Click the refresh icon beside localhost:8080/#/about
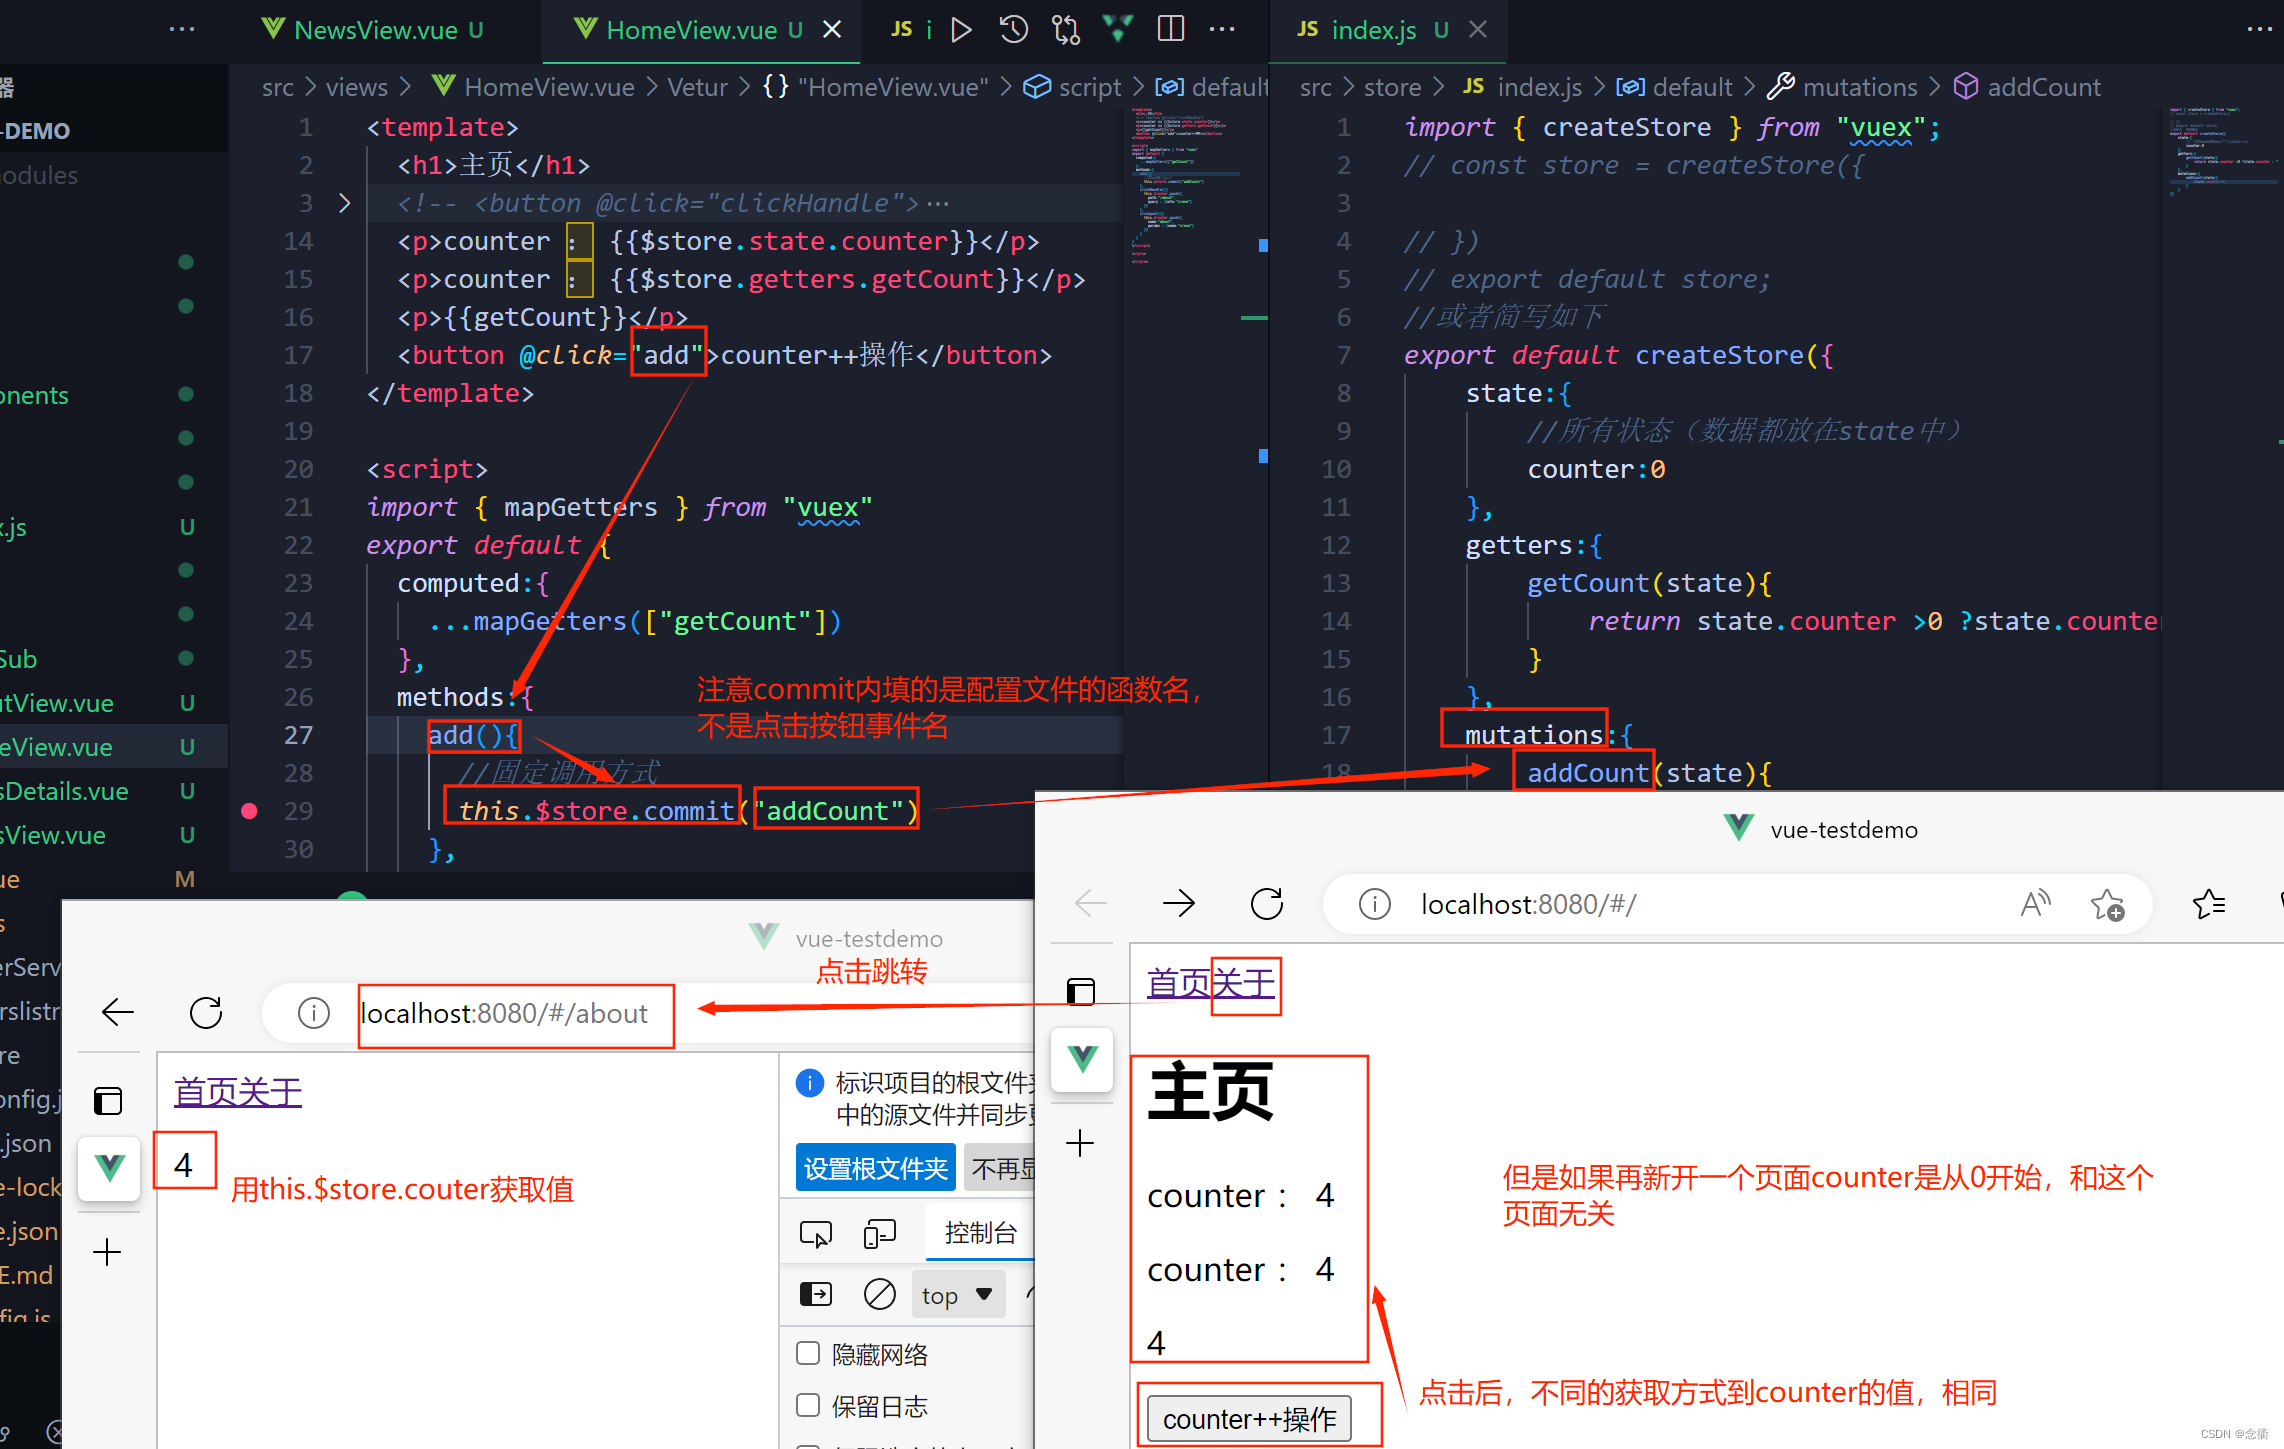 (206, 1013)
